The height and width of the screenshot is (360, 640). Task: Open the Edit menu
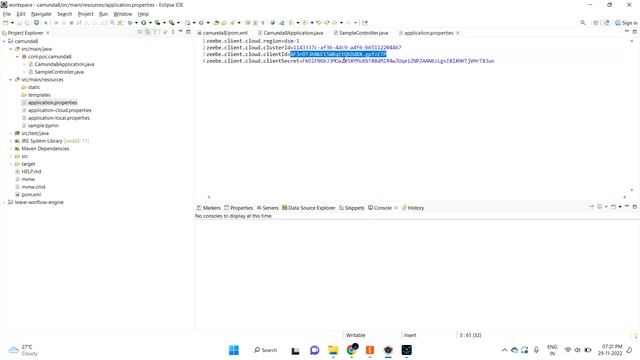[21, 14]
